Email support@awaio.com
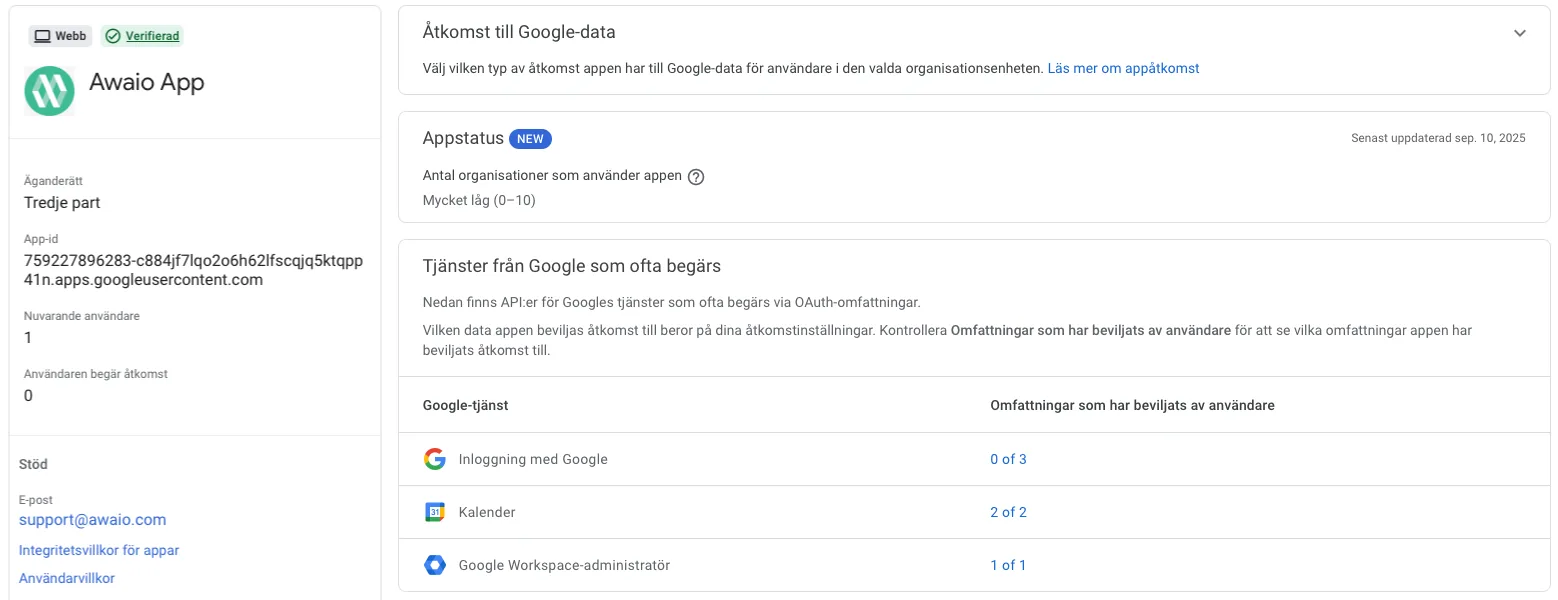 point(92,520)
